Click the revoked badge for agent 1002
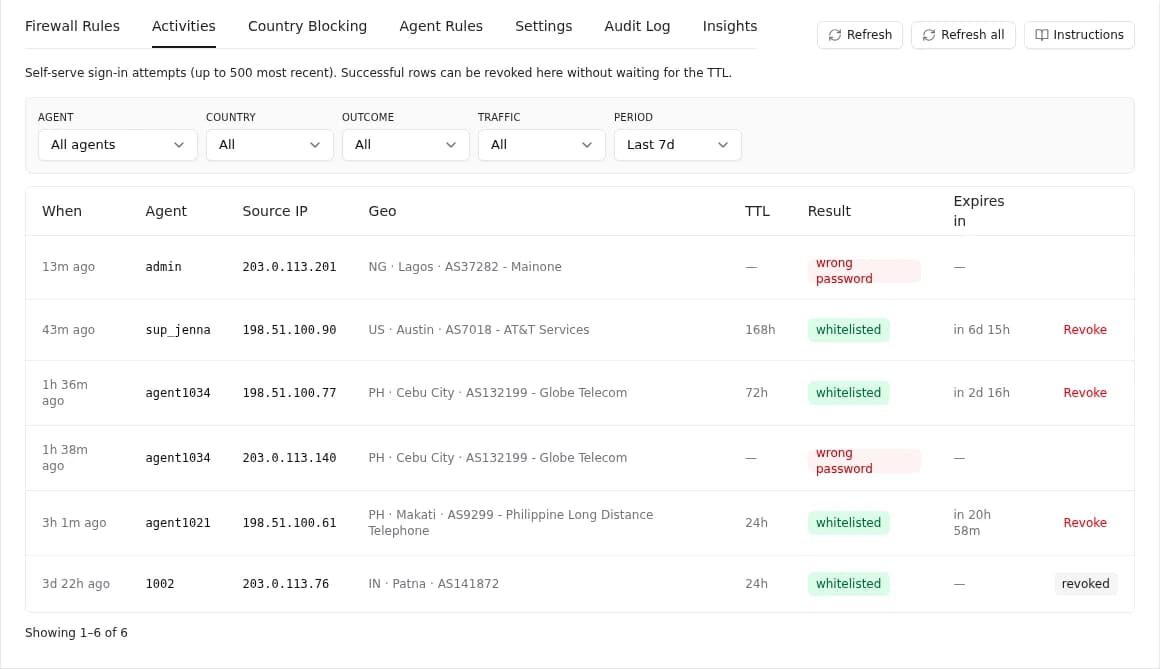 tap(1085, 584)
